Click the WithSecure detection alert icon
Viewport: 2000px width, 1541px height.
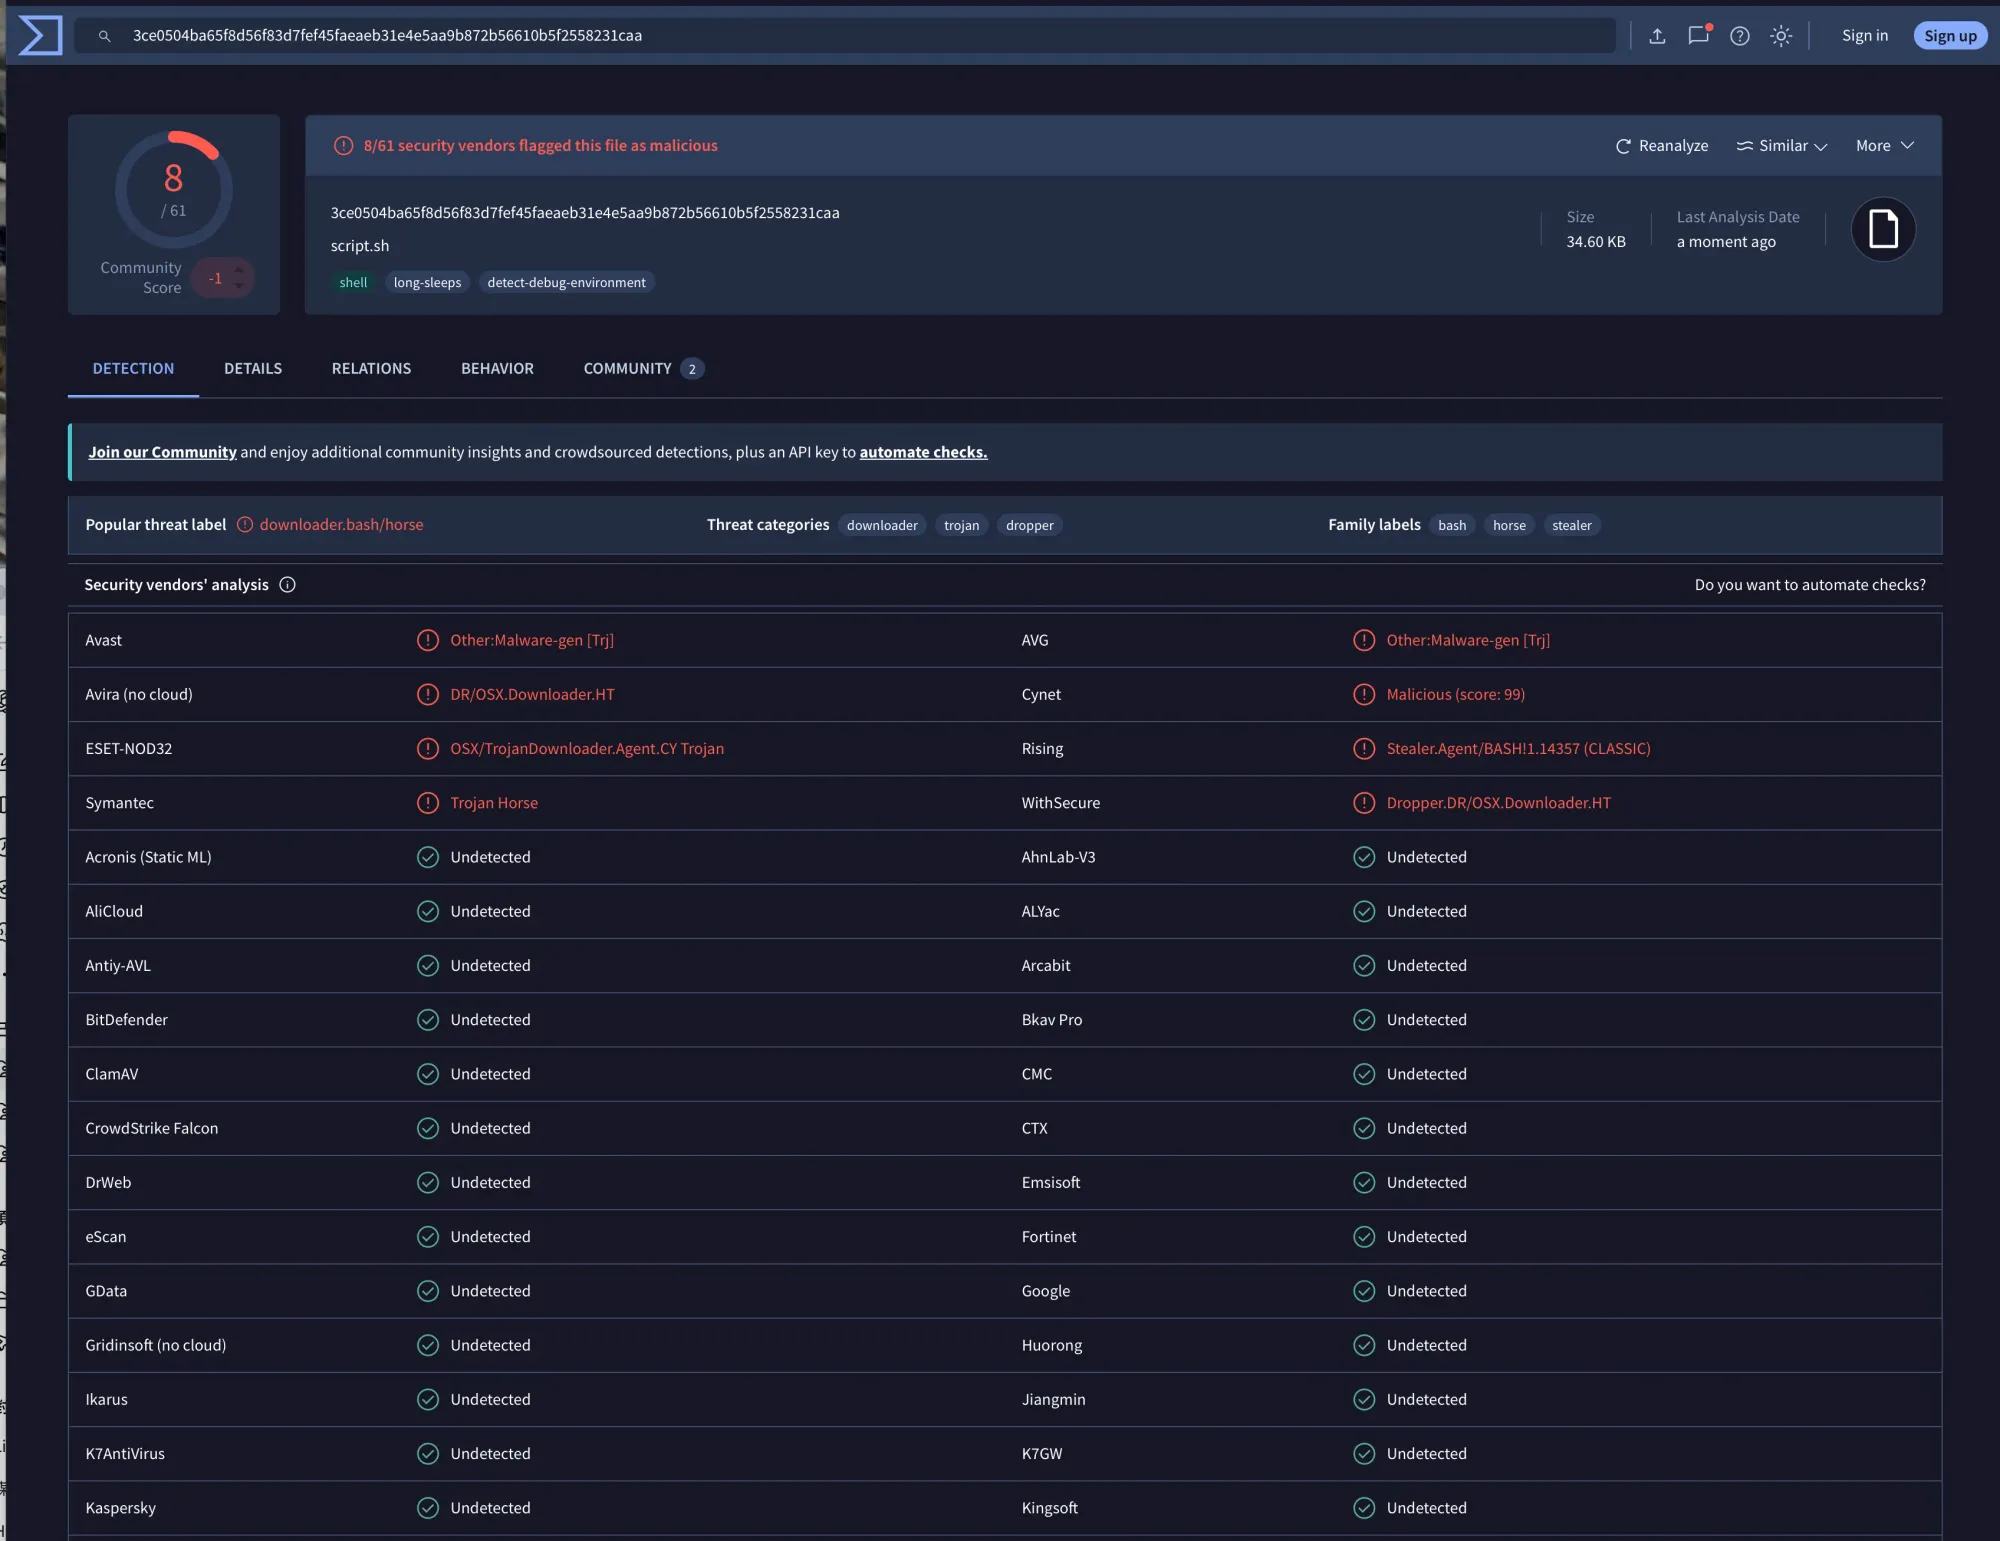pos(1364,803)
